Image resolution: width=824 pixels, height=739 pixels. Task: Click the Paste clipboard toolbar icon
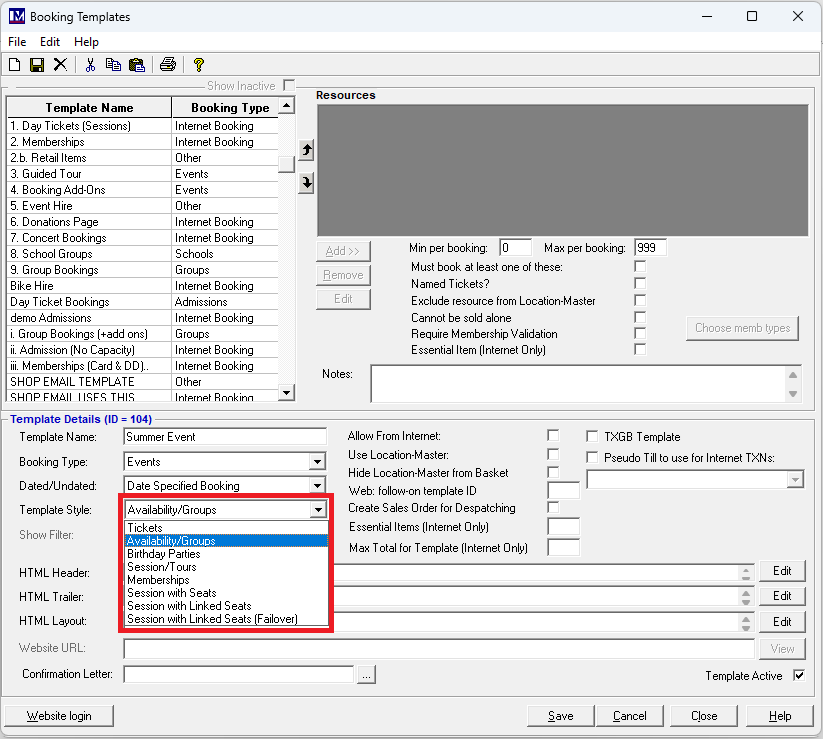coord(137,65)
